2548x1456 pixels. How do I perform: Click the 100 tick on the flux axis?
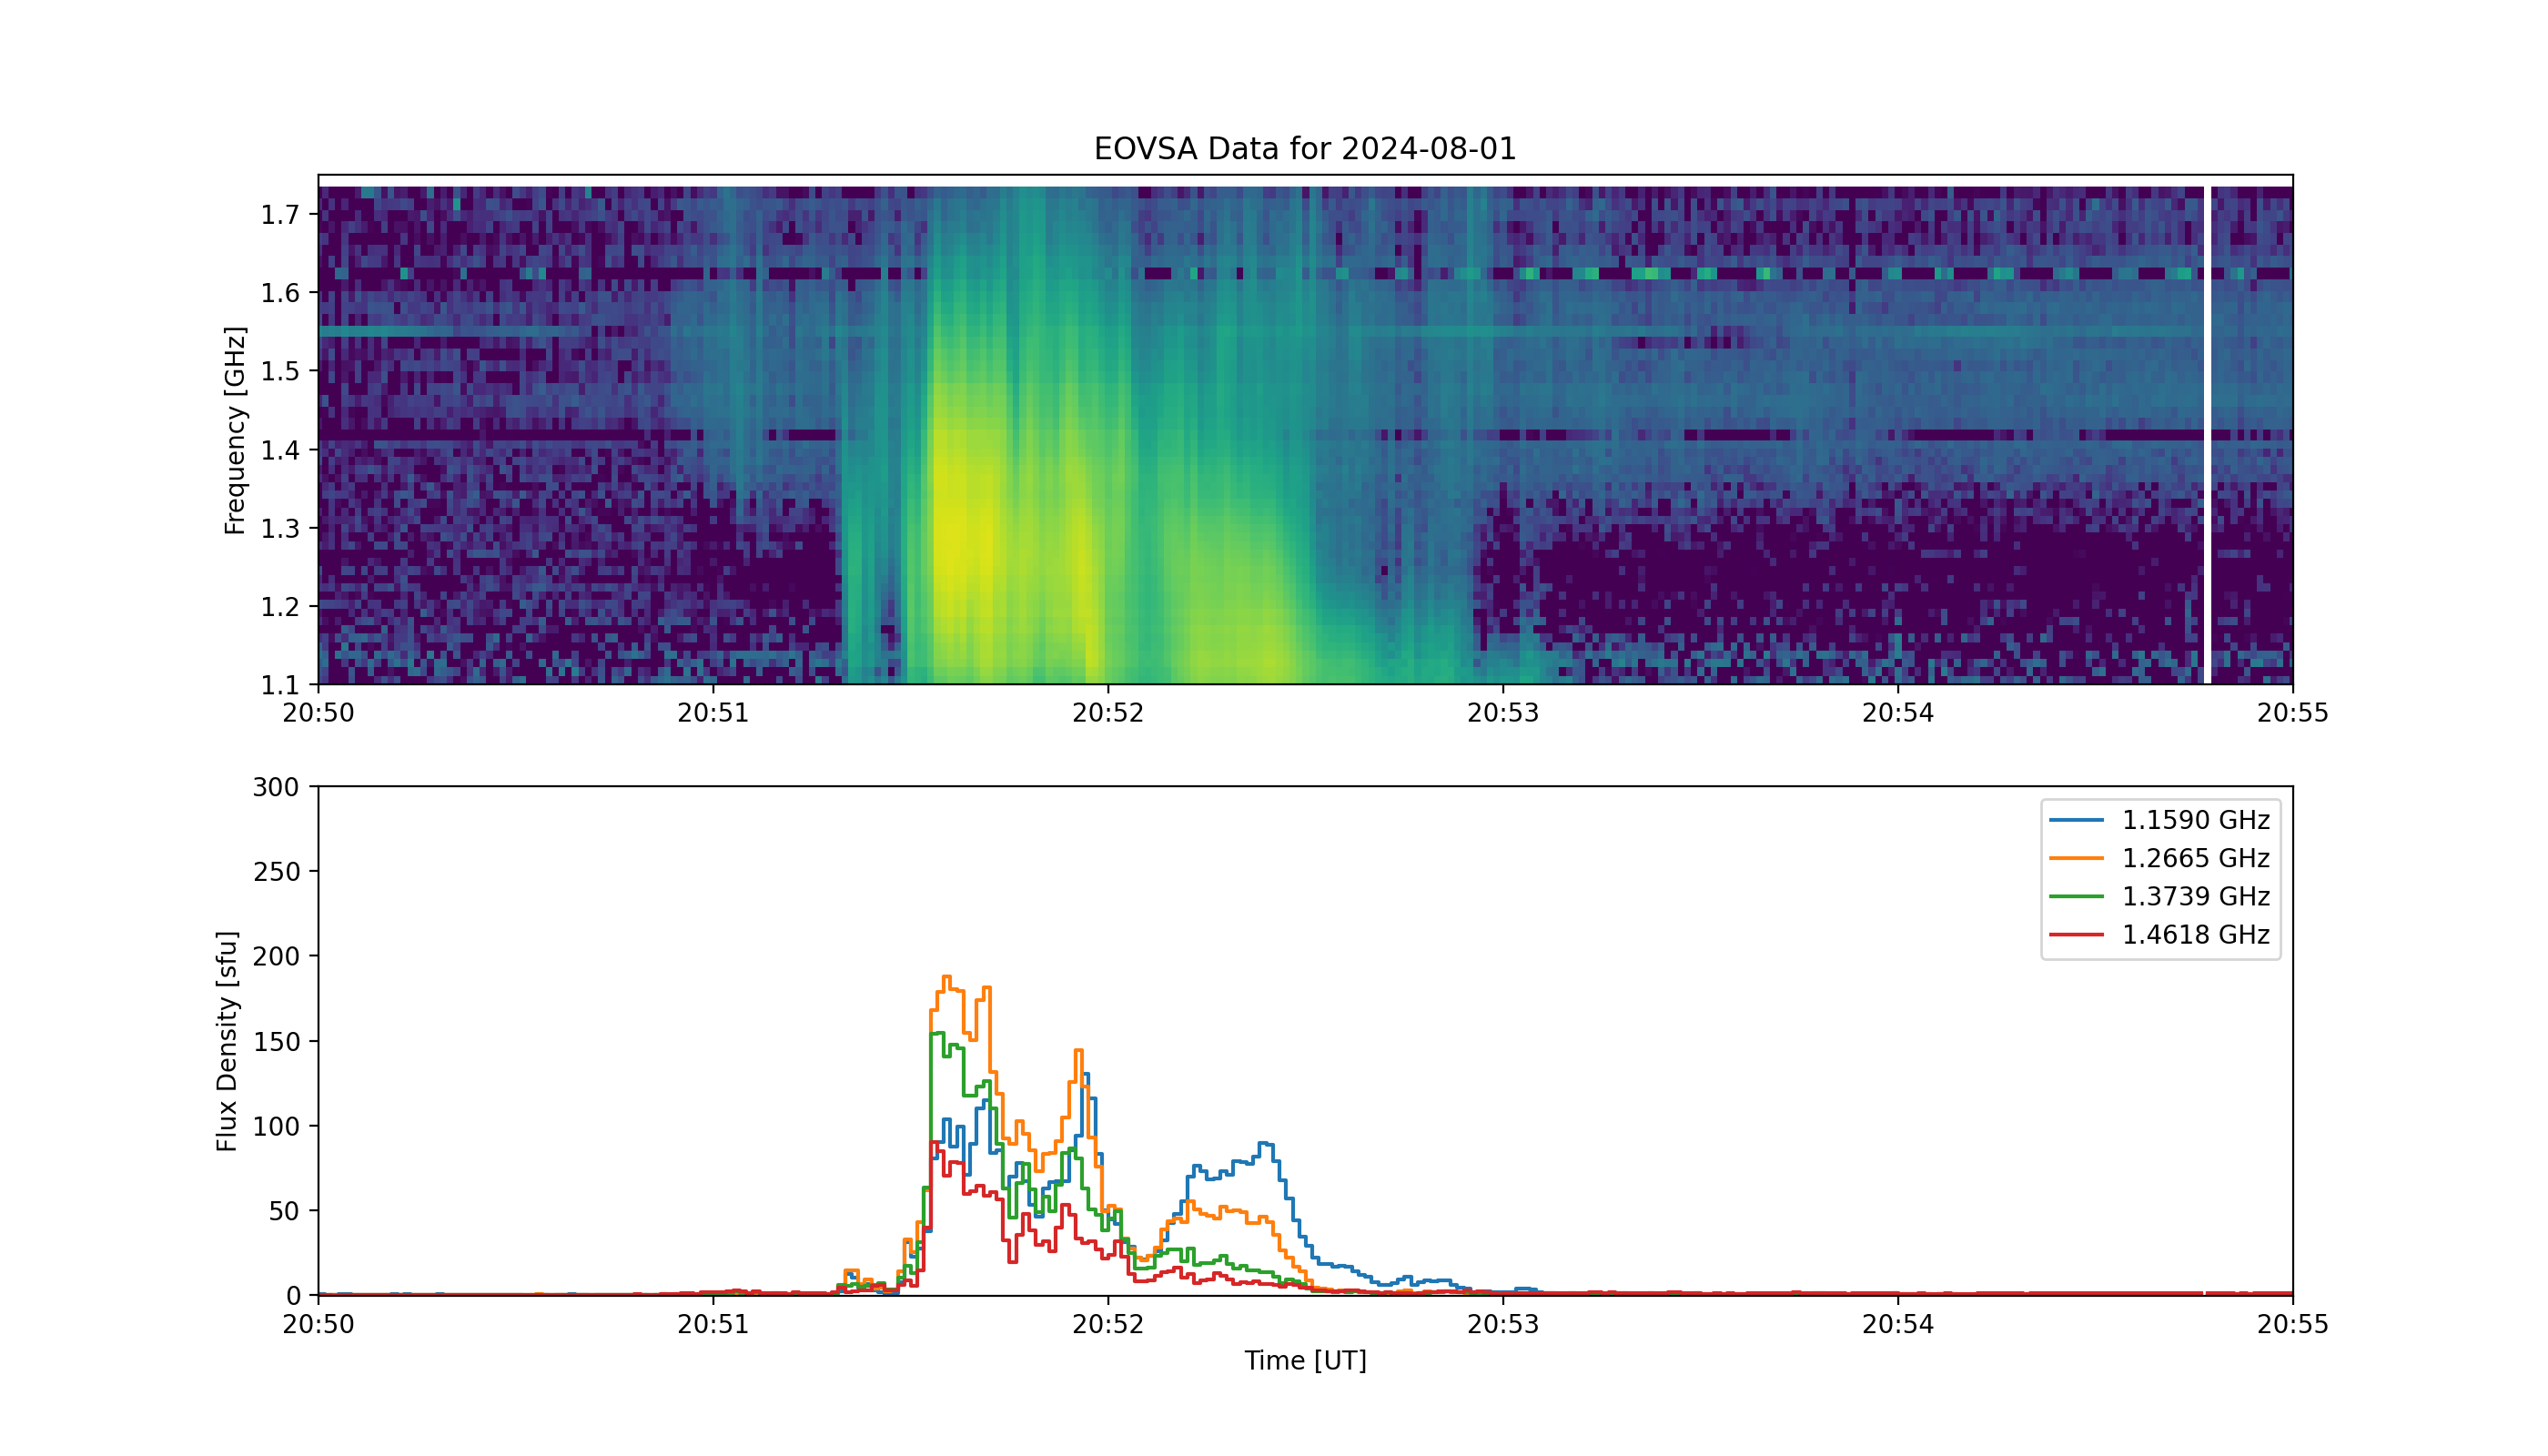[x=276, y=1127]
